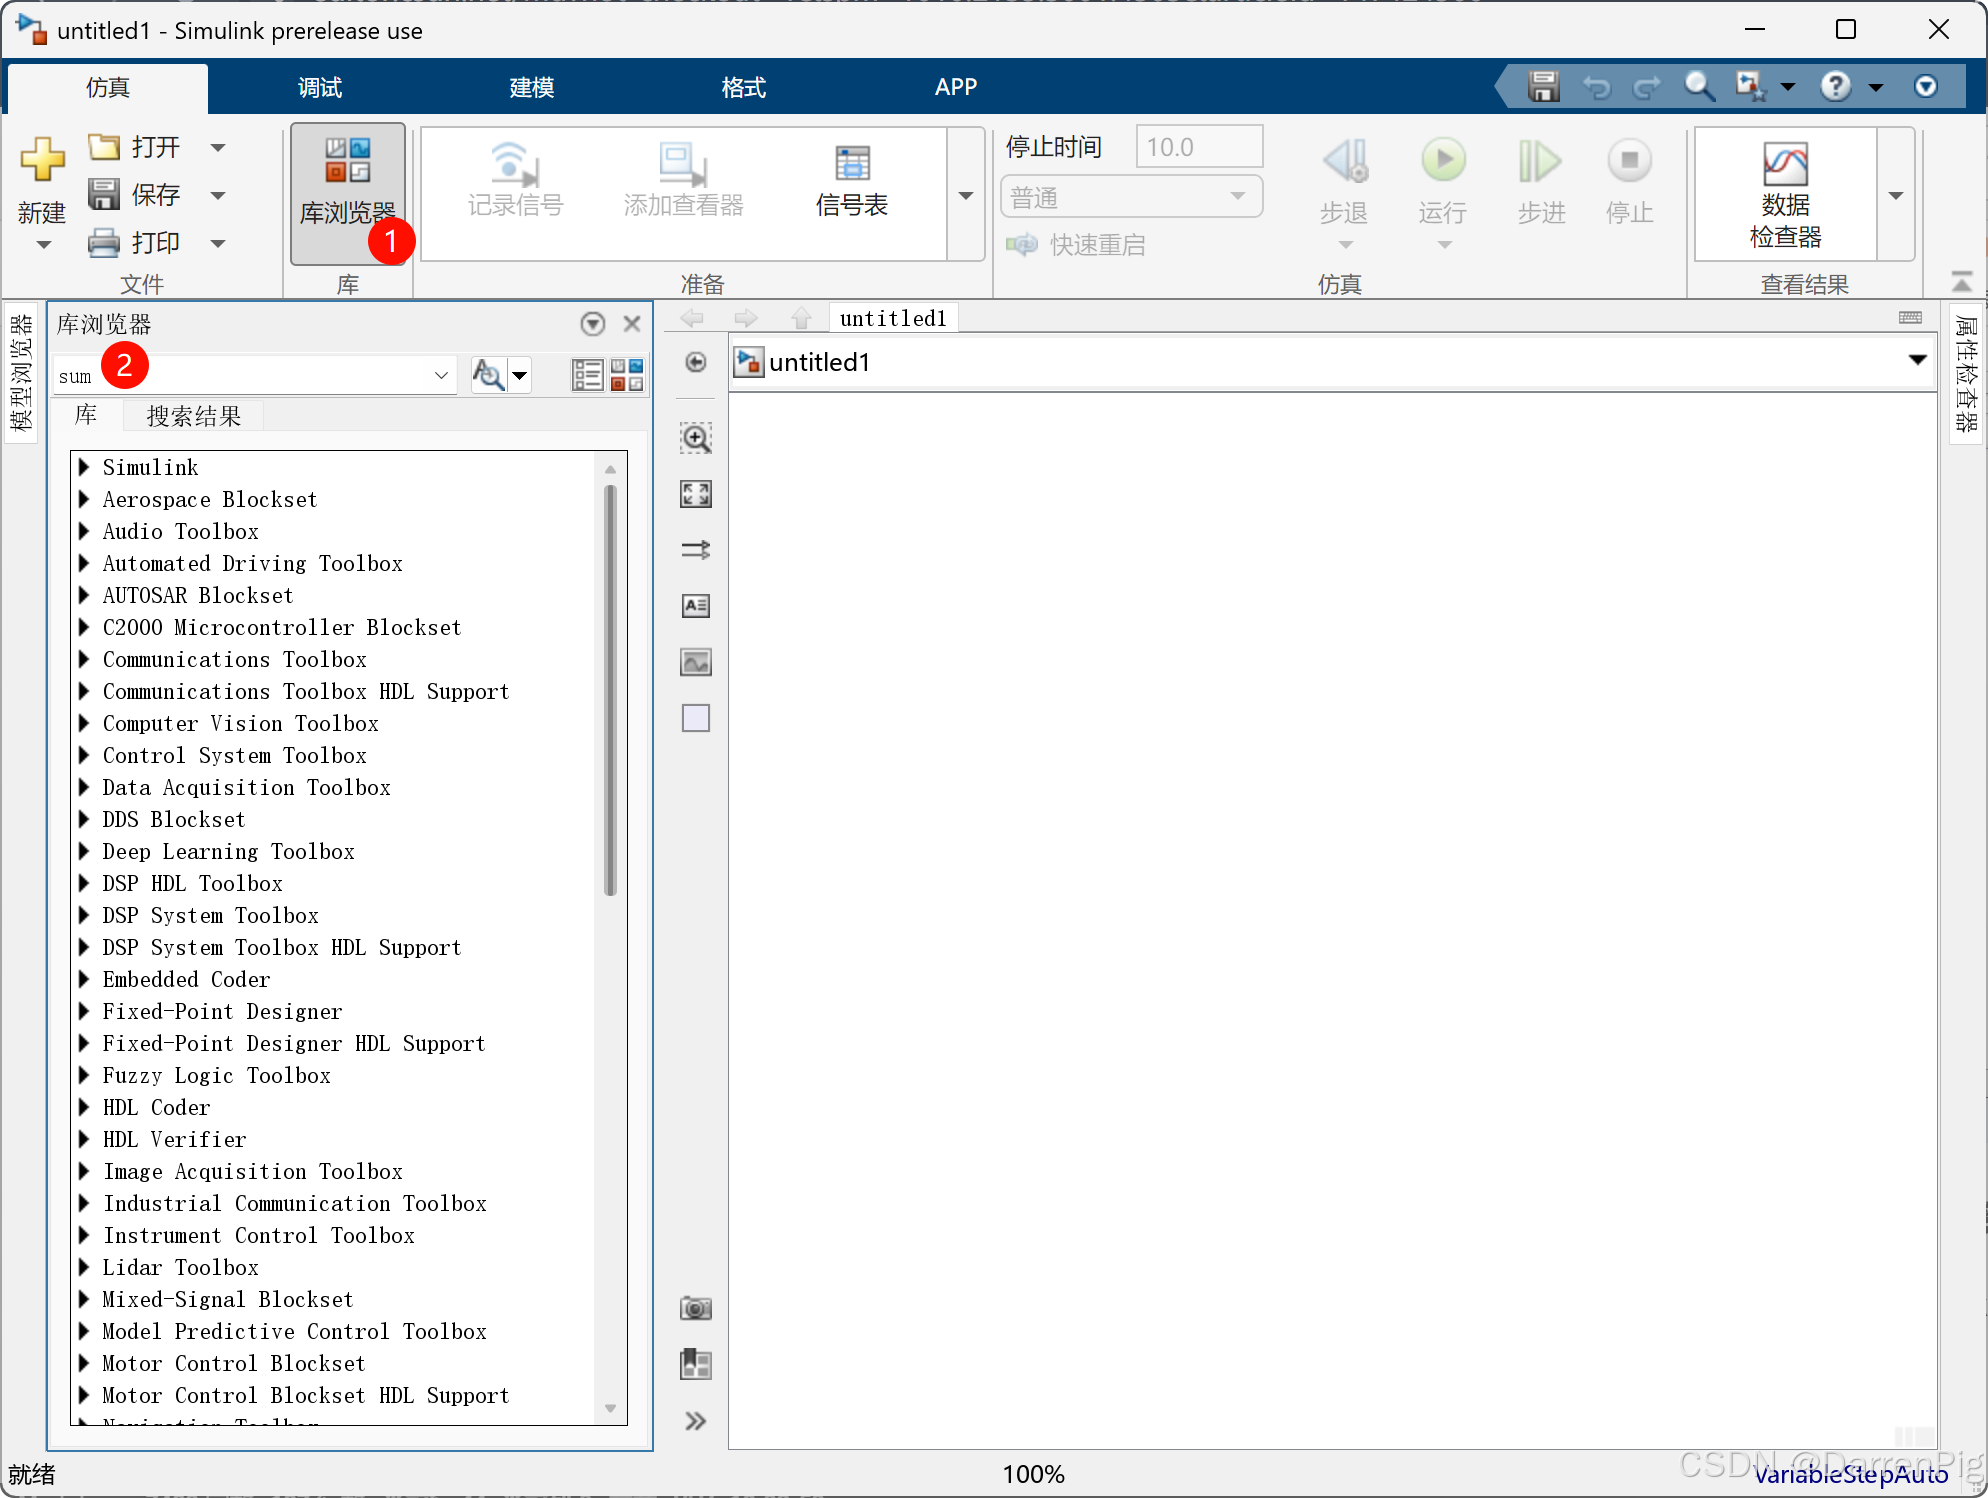The image size is (1988, 1498).
Task: Click the 停止时间 stop time field
Action: pyautogui.click(x=1199, y=147)
